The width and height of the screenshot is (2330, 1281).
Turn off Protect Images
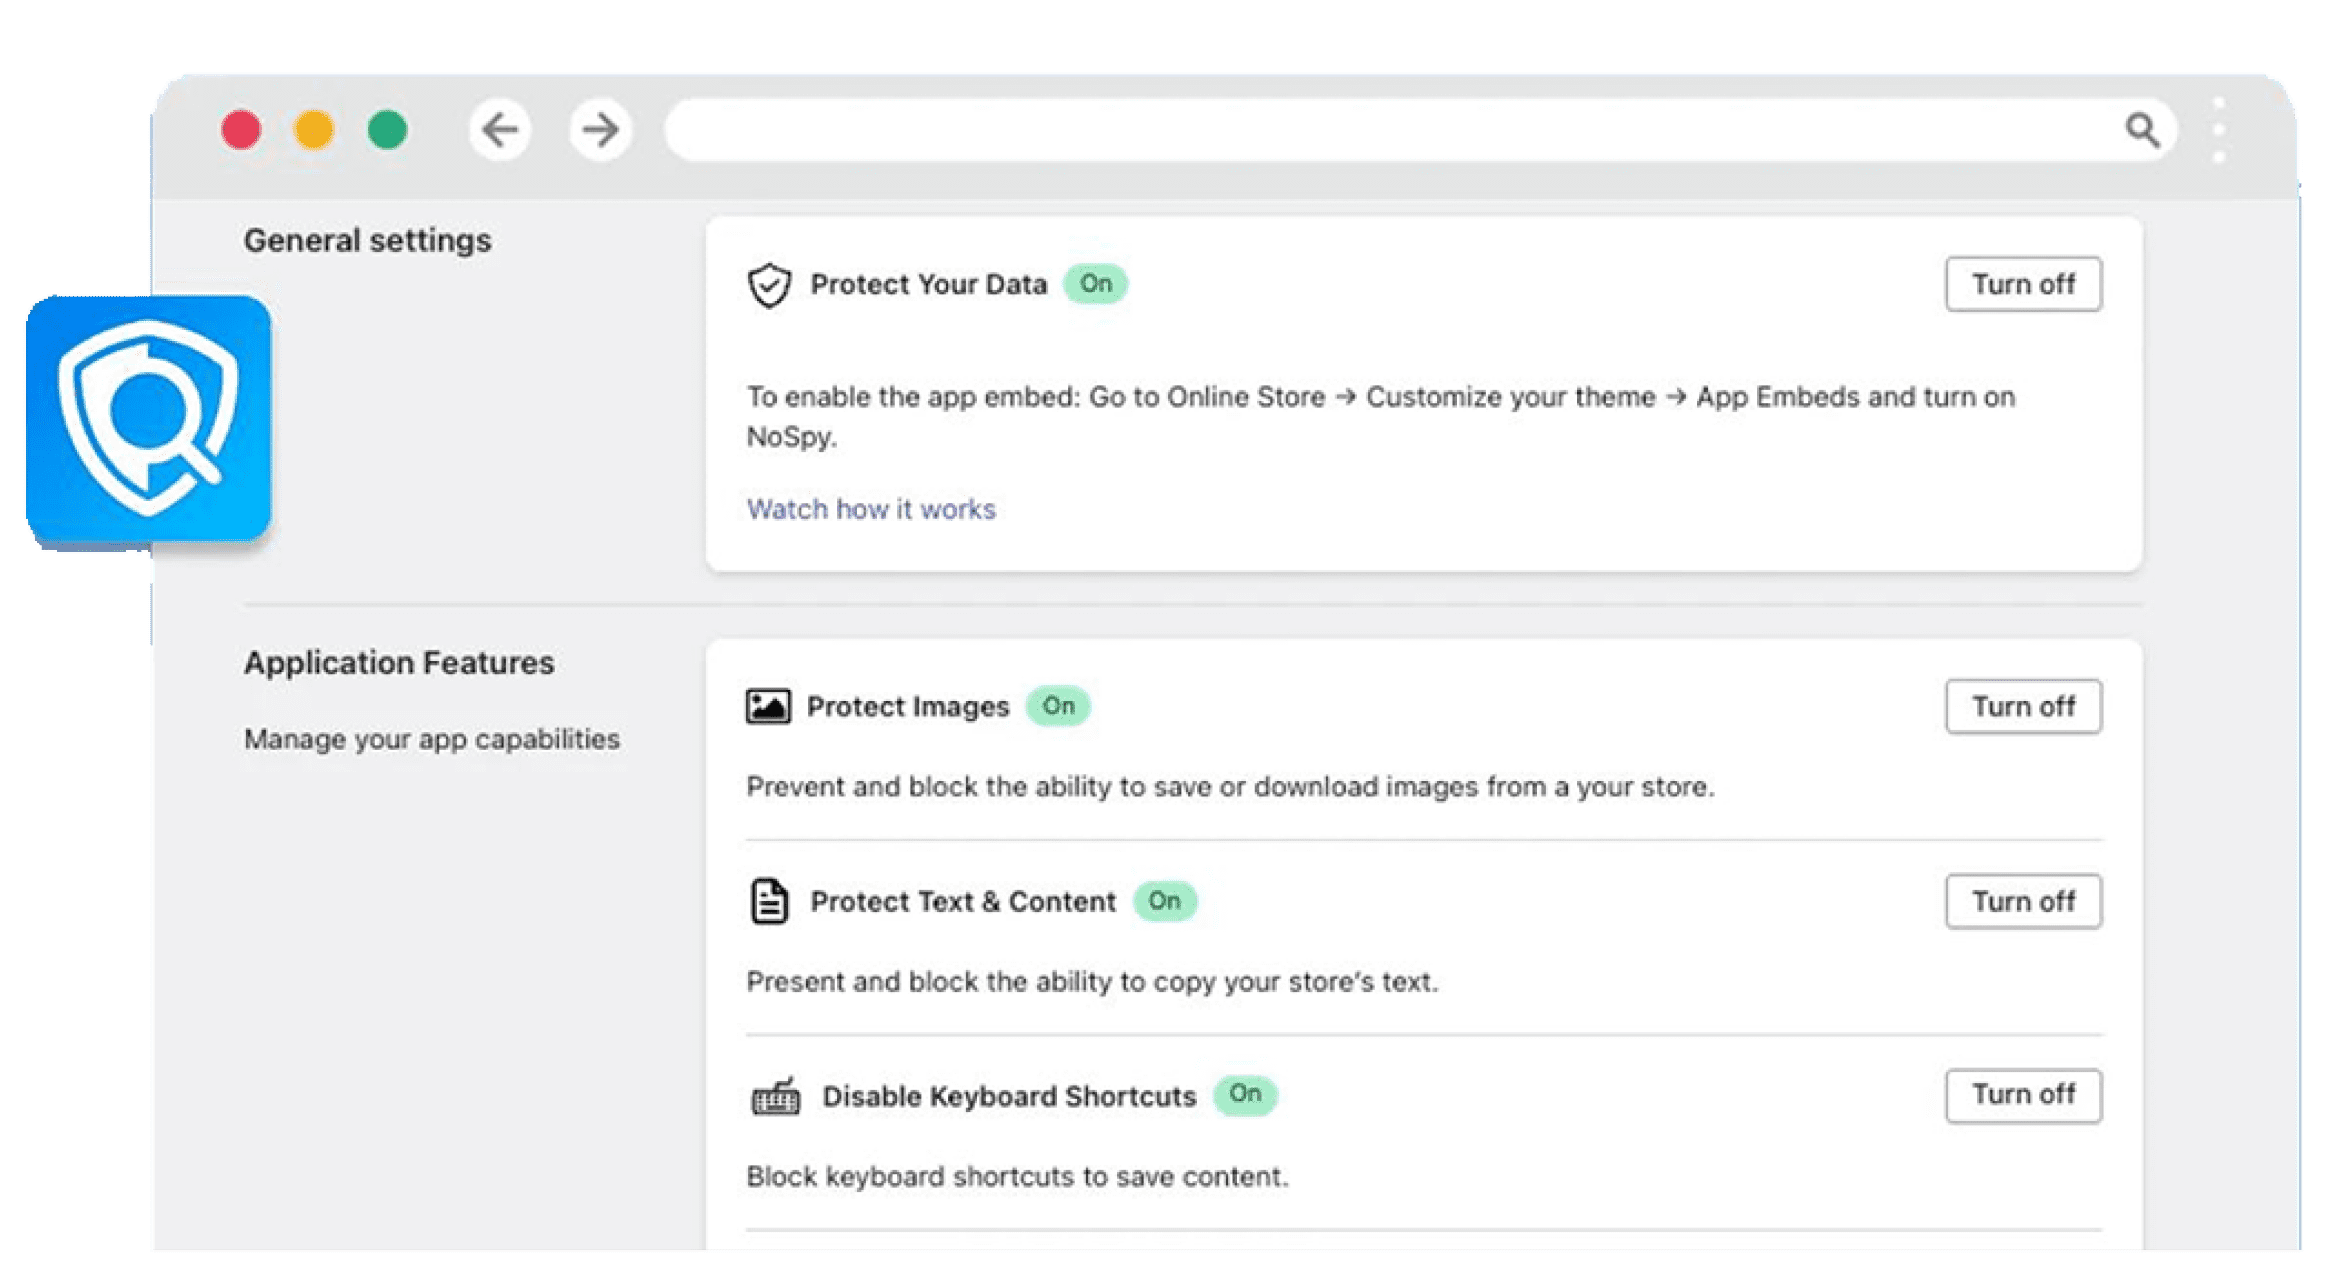pos(2023,706)
